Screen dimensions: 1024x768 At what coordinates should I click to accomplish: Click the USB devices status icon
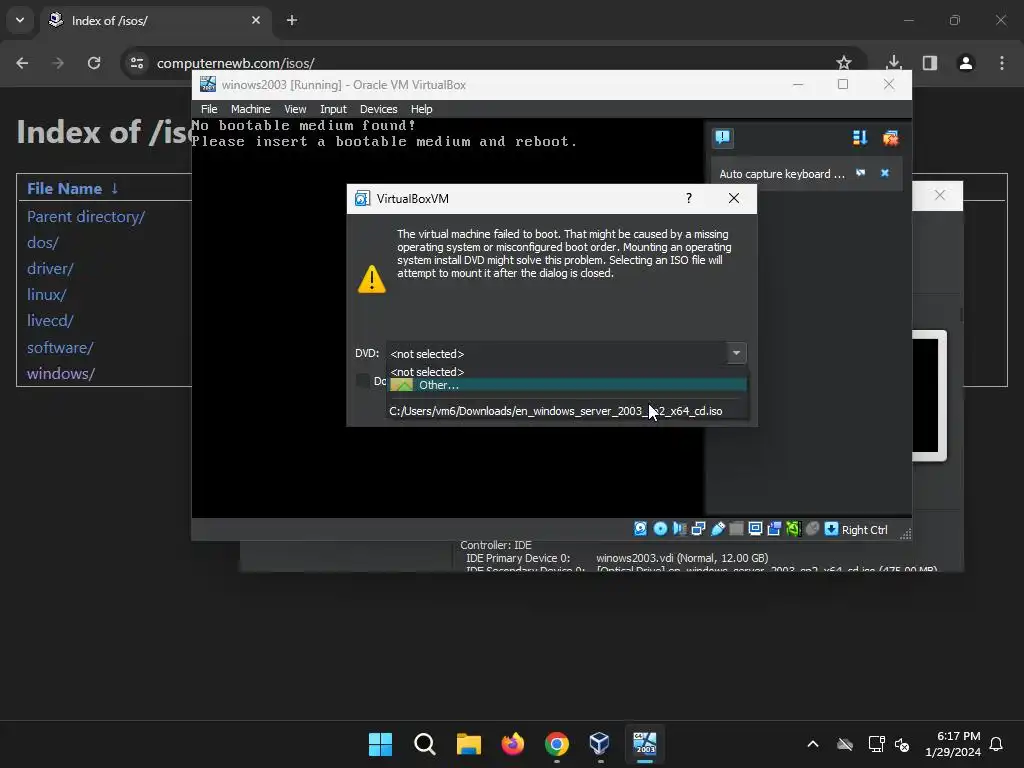pos(718,529)
